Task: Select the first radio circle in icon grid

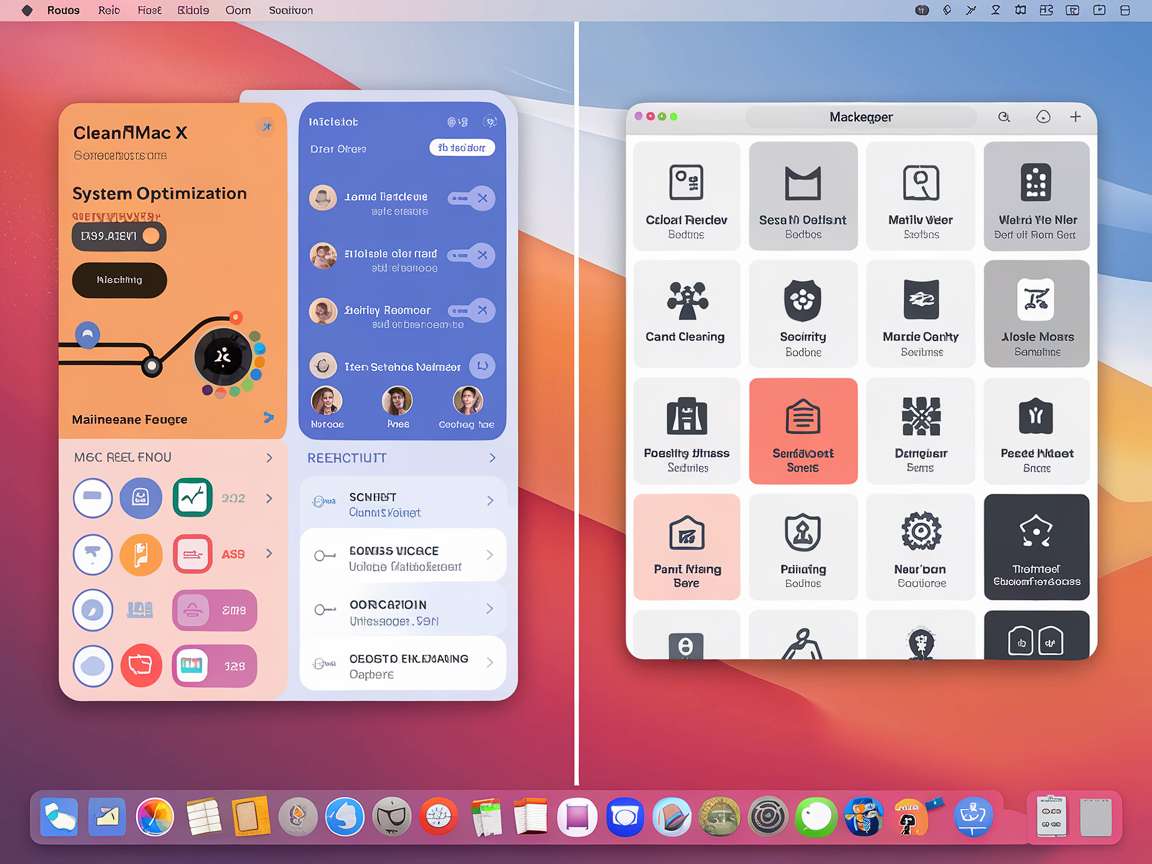Action: tap(93, 497)
